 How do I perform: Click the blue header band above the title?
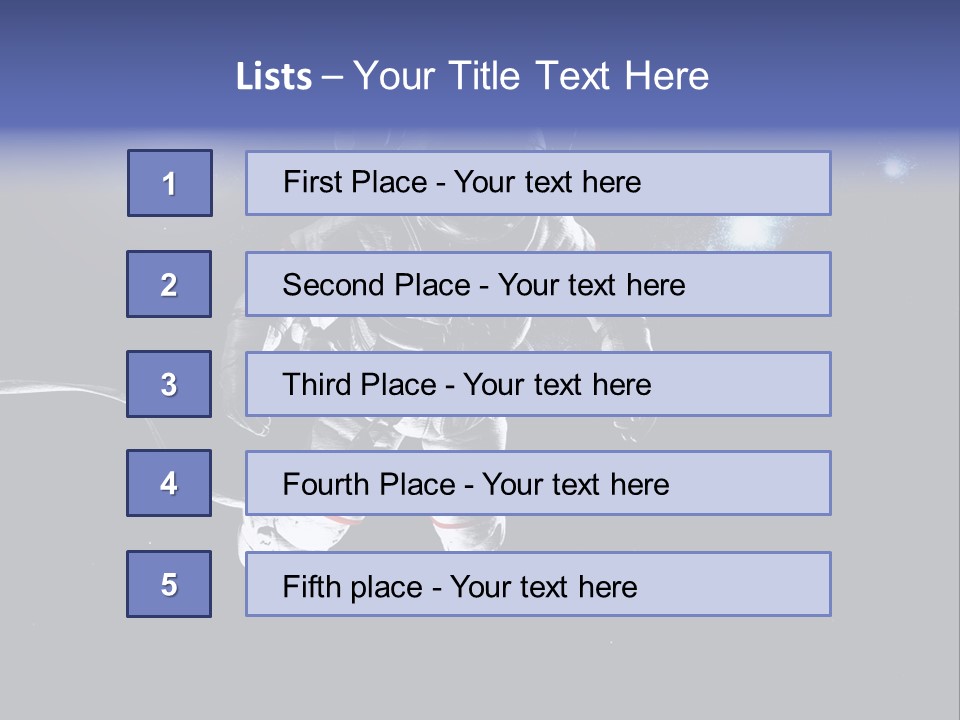coord(480,24)
